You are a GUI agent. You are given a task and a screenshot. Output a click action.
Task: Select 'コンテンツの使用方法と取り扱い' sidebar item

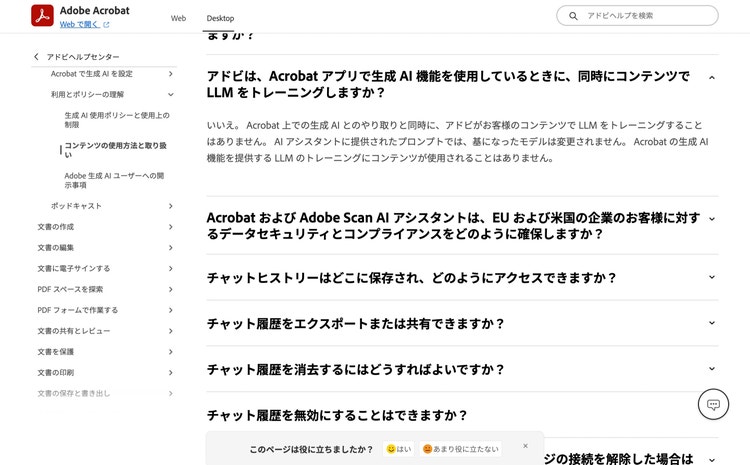(115, 150)
